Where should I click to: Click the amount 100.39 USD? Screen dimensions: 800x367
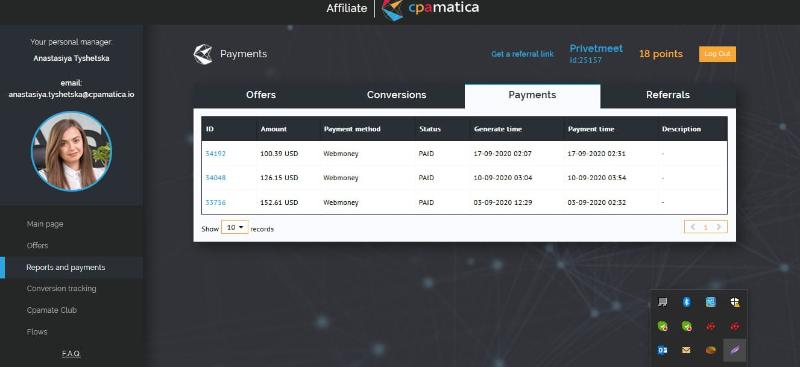coord(279,154)
